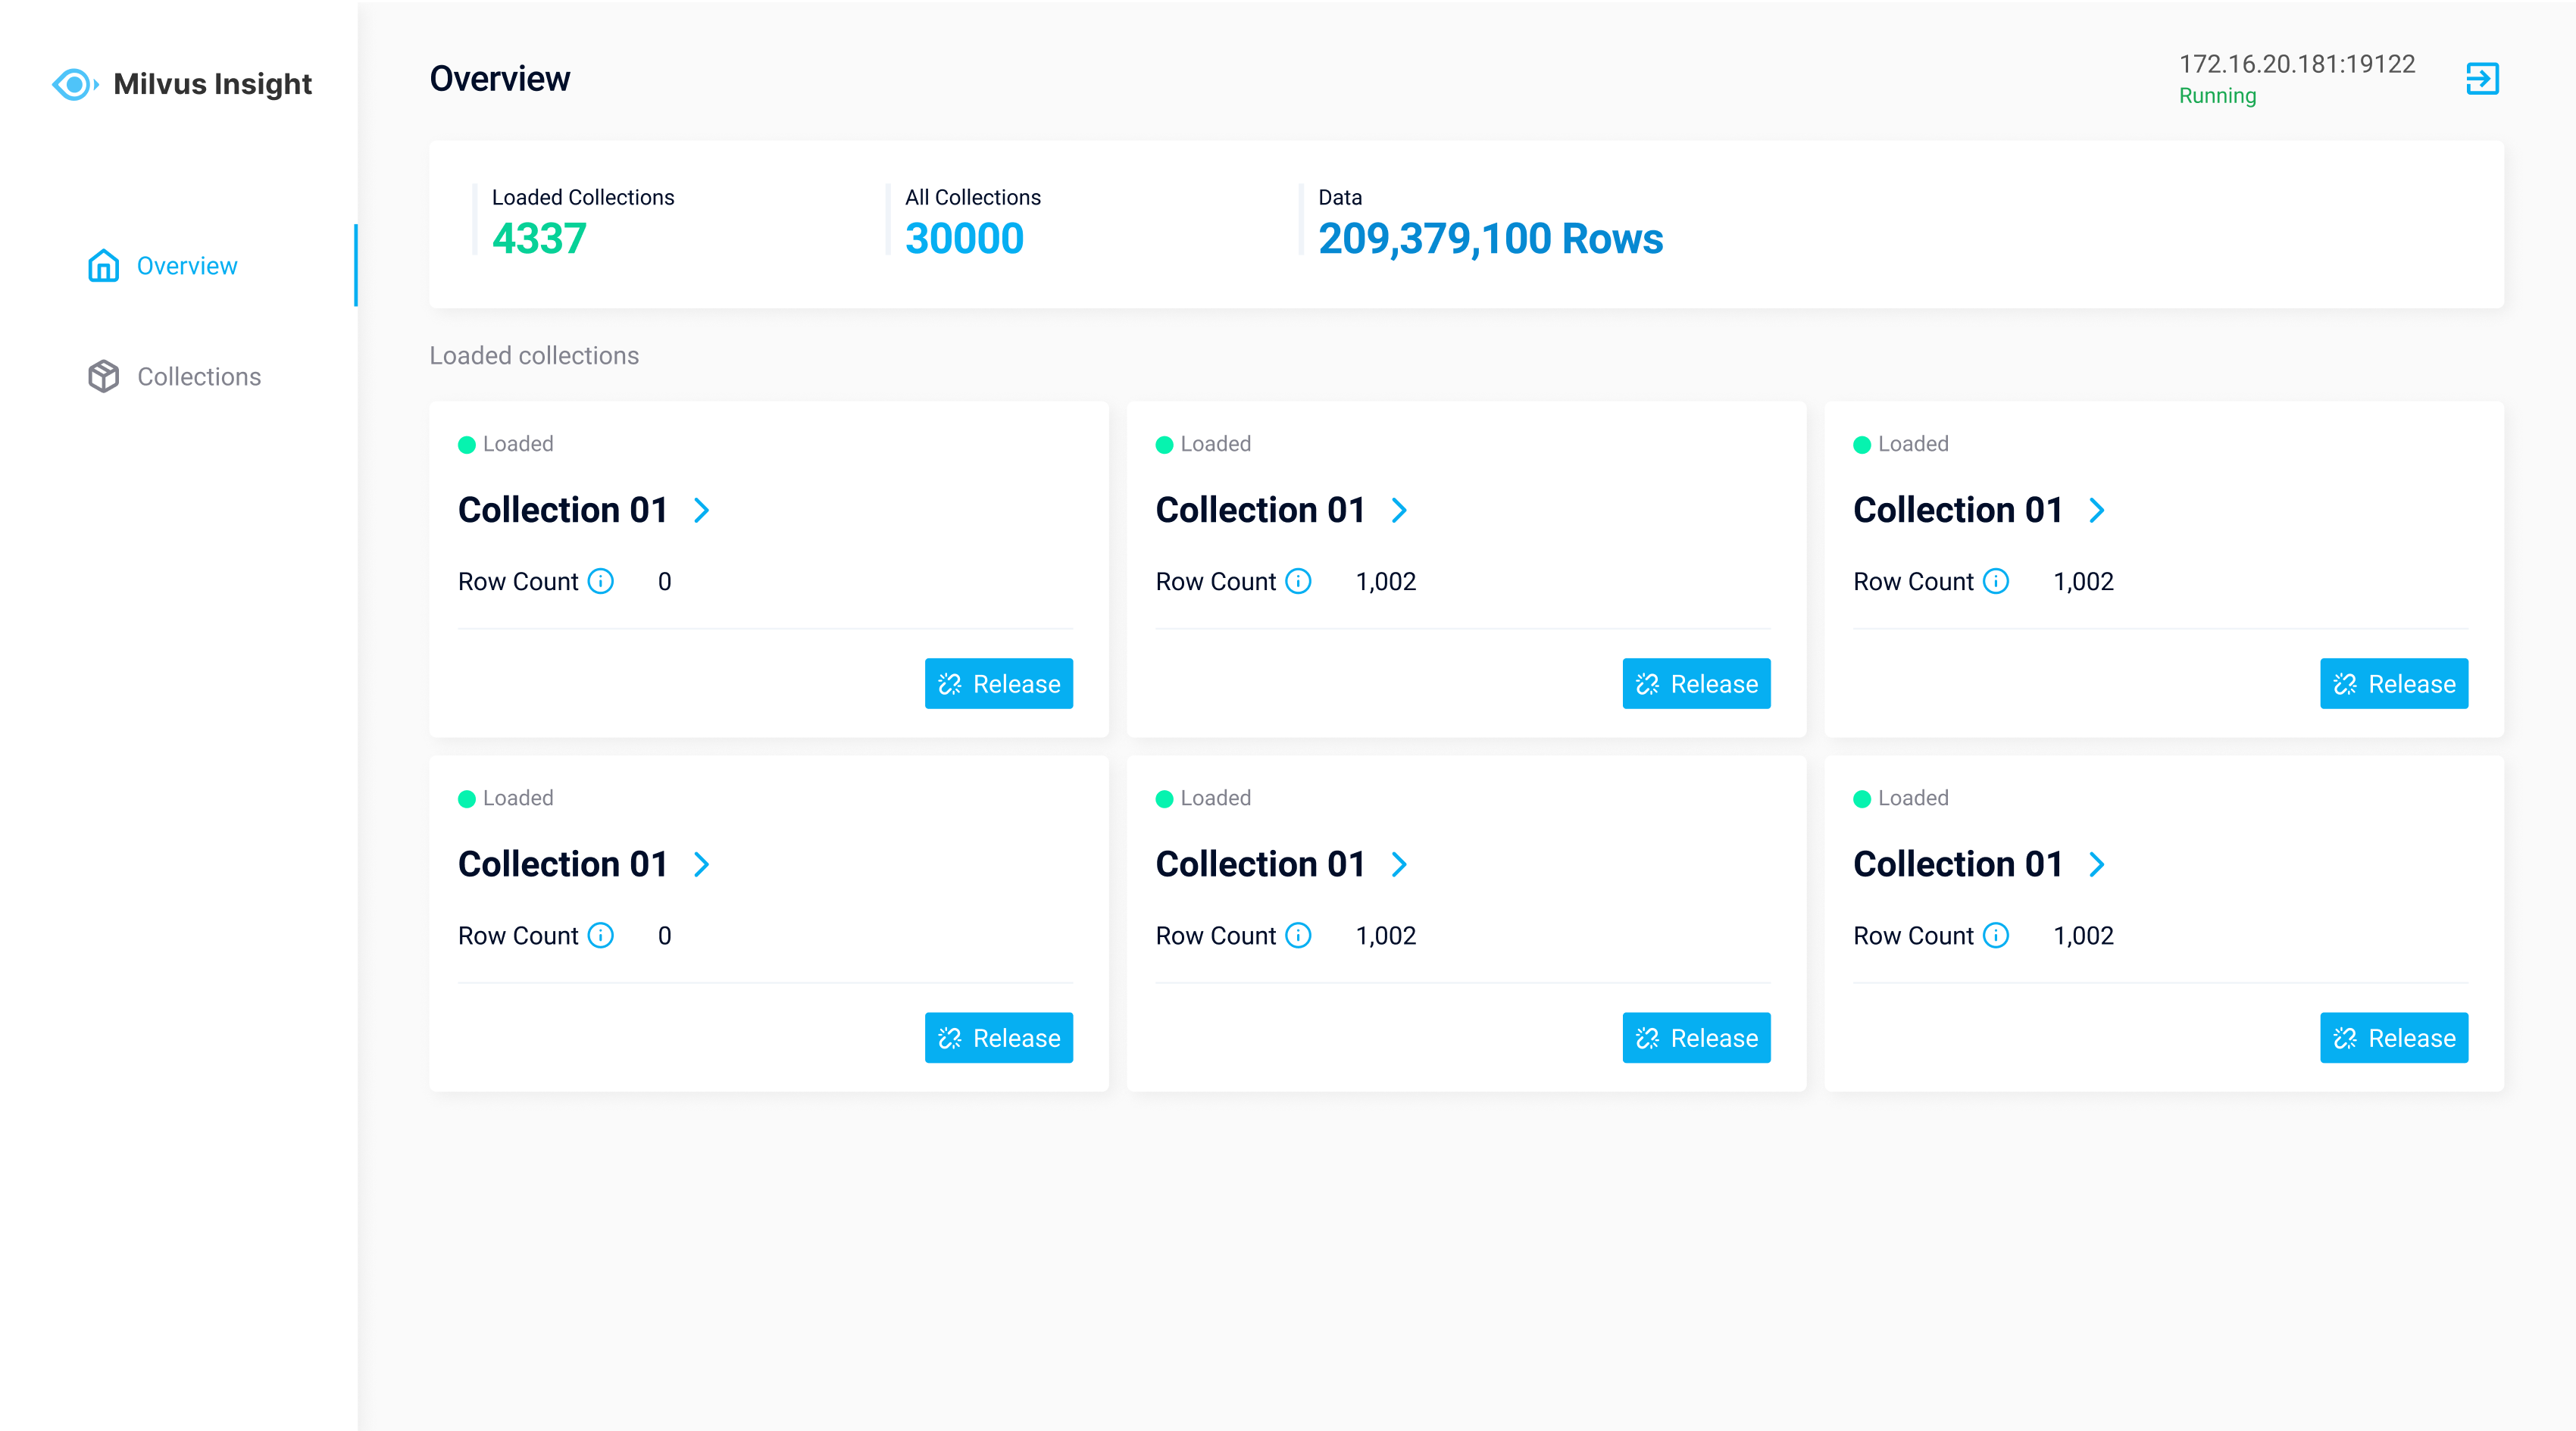Click the Overview page heading
The height and width of the screenshot is (1431, 2576).
500,79
